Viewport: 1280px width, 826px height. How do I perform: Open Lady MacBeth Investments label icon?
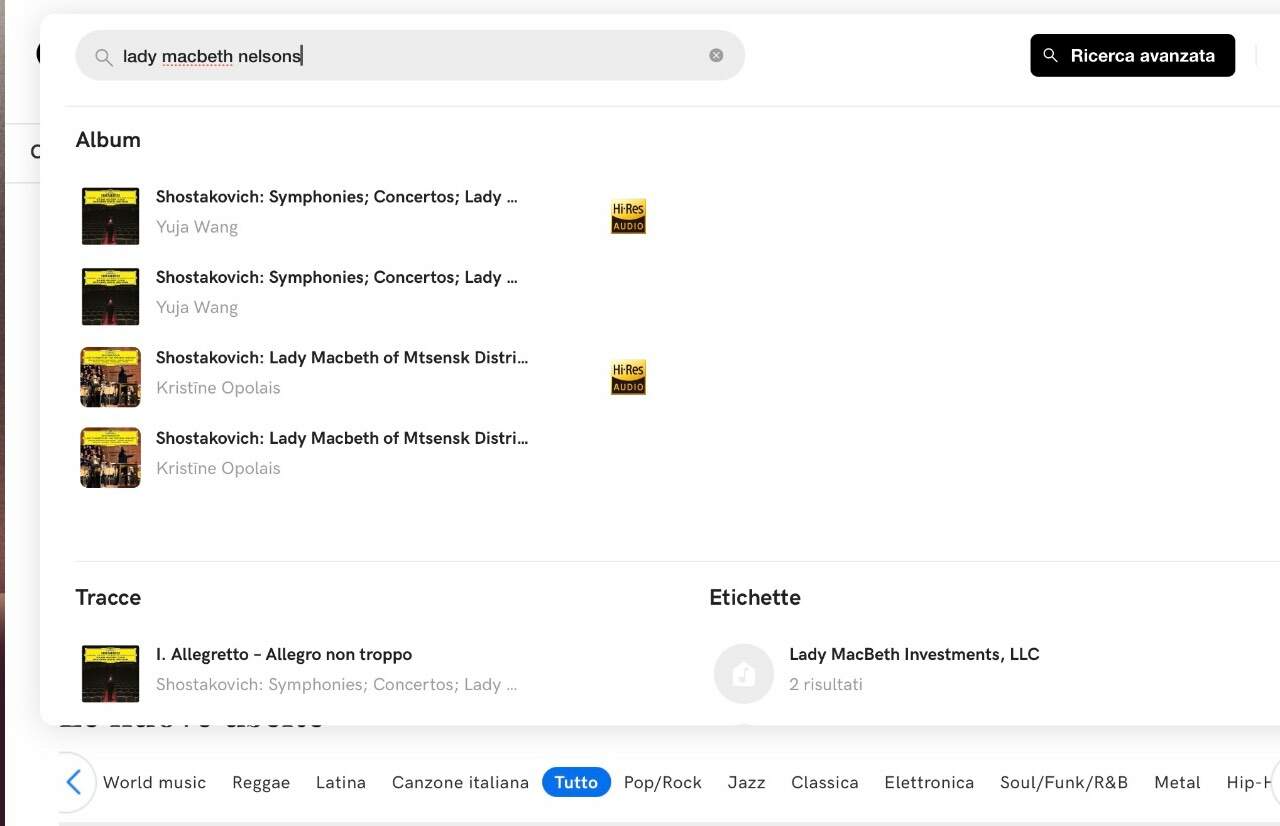point(743,673)
